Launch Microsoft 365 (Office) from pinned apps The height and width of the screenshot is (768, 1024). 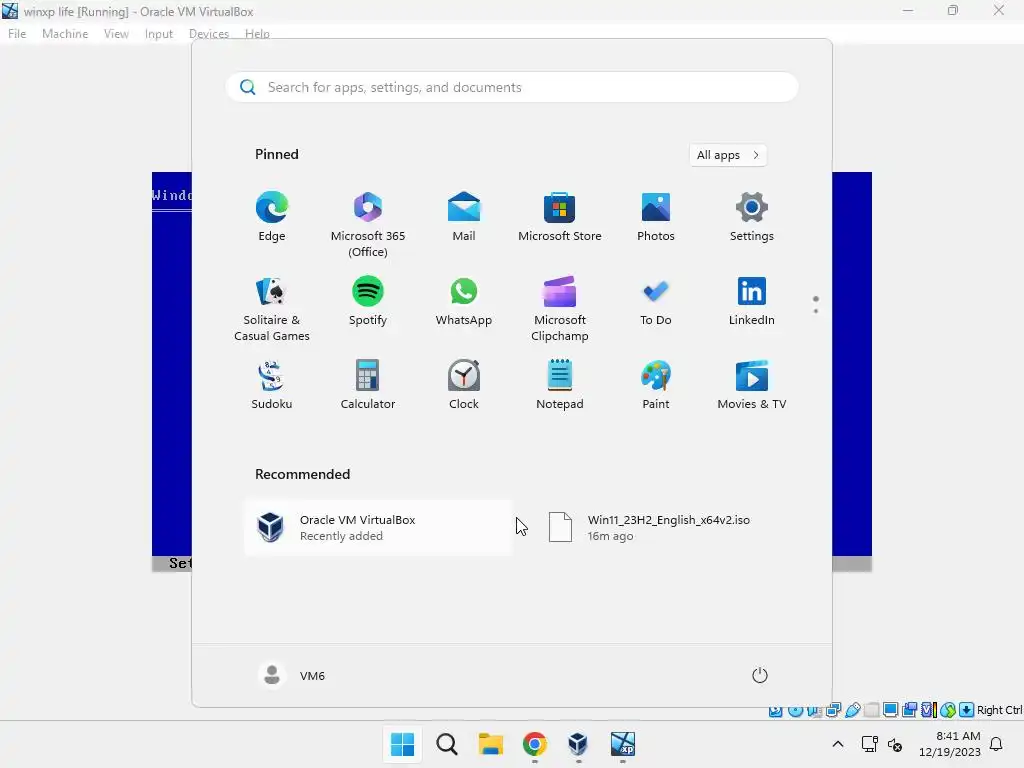368,224
